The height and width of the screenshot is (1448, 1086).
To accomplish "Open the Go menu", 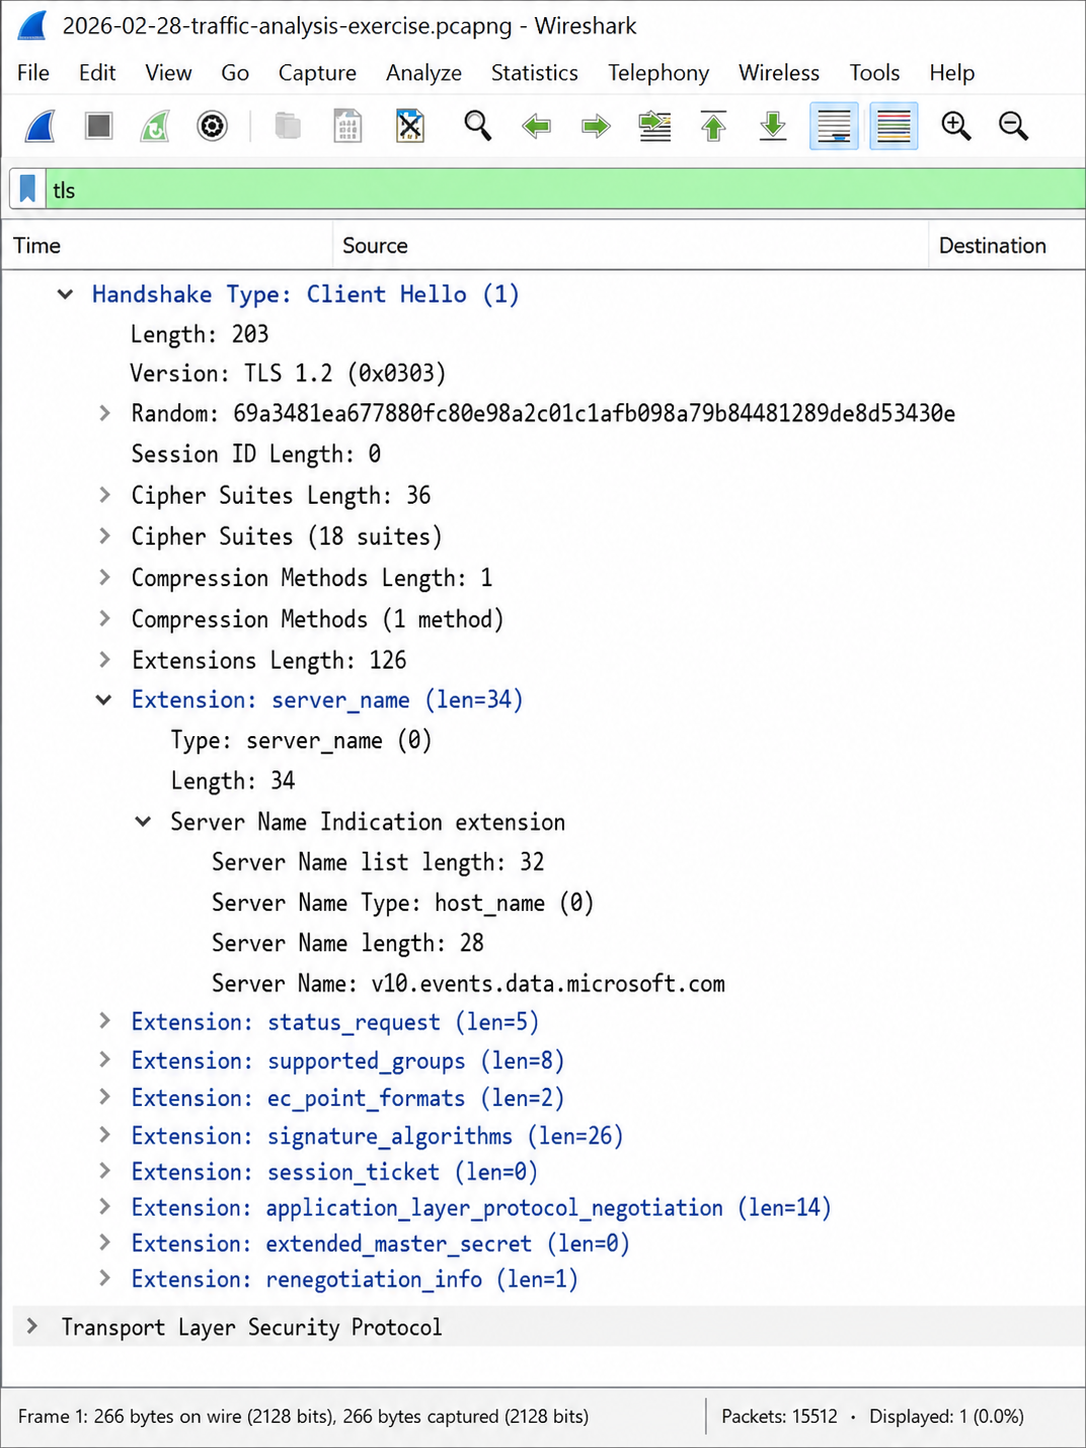I will tap(235, 73).
